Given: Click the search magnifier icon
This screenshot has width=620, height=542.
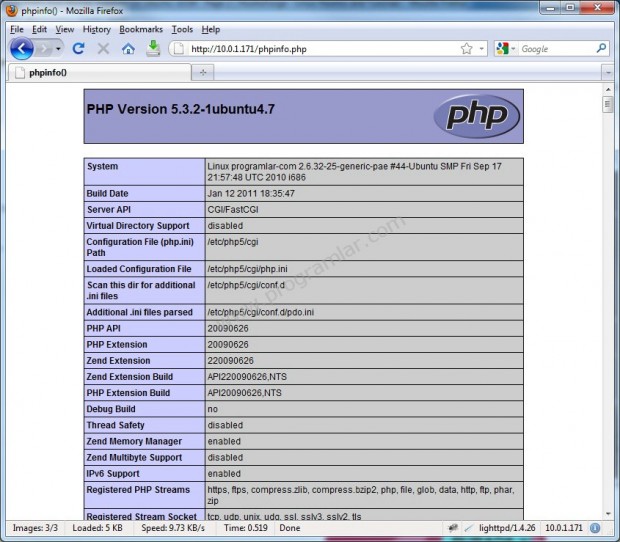Looking at the screenshot, I should (601, 48).
